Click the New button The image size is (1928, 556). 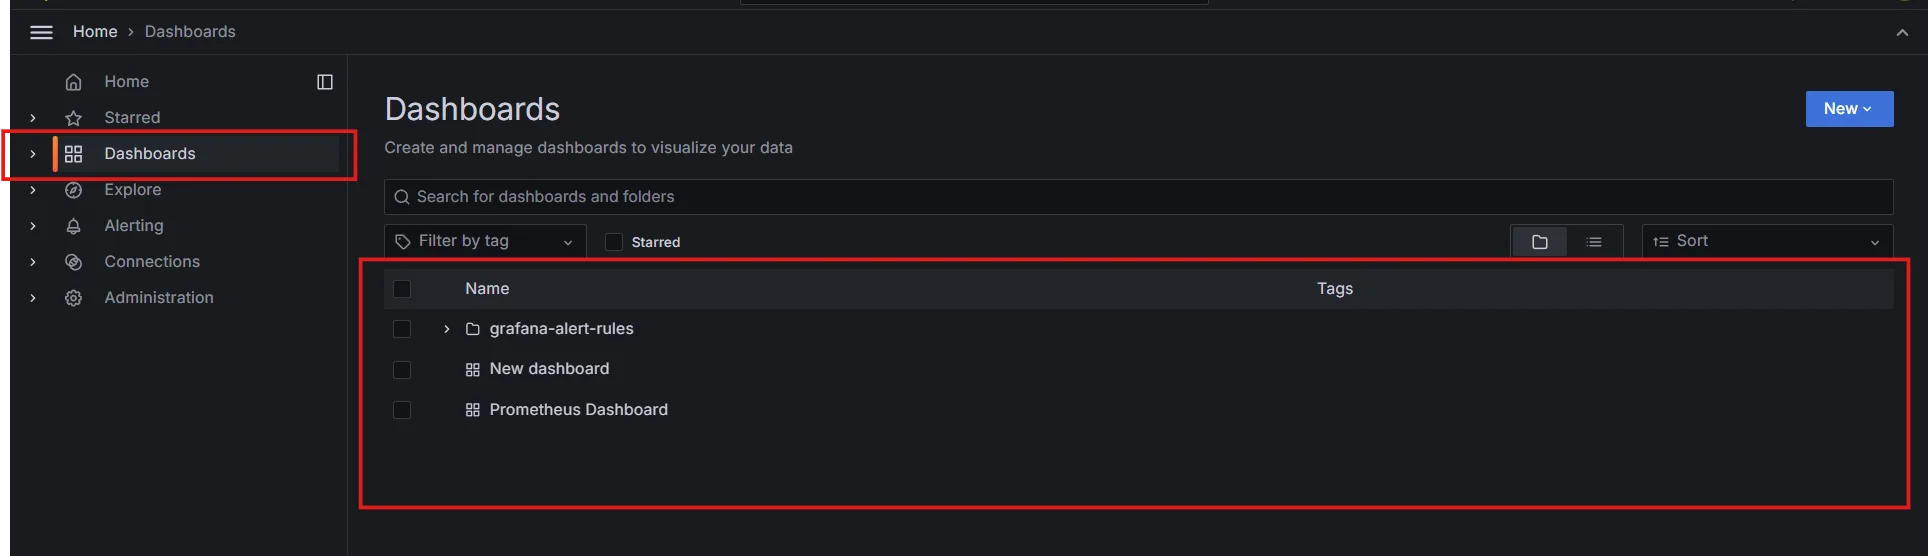click(x=1849, y=109)
